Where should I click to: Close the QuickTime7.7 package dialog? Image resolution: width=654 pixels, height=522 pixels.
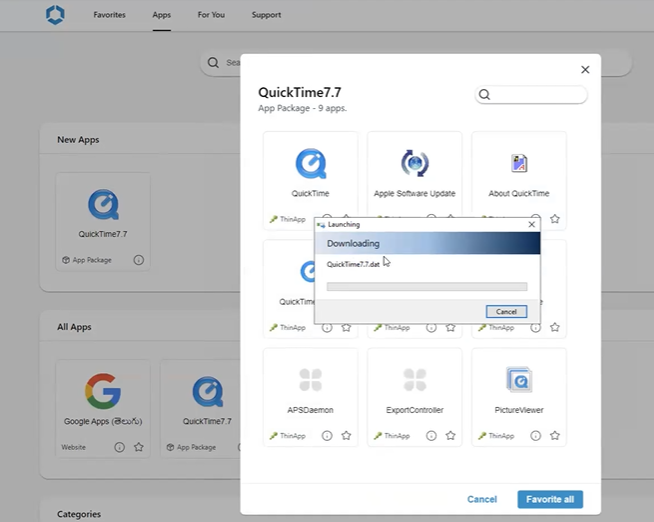pos(585,70)
